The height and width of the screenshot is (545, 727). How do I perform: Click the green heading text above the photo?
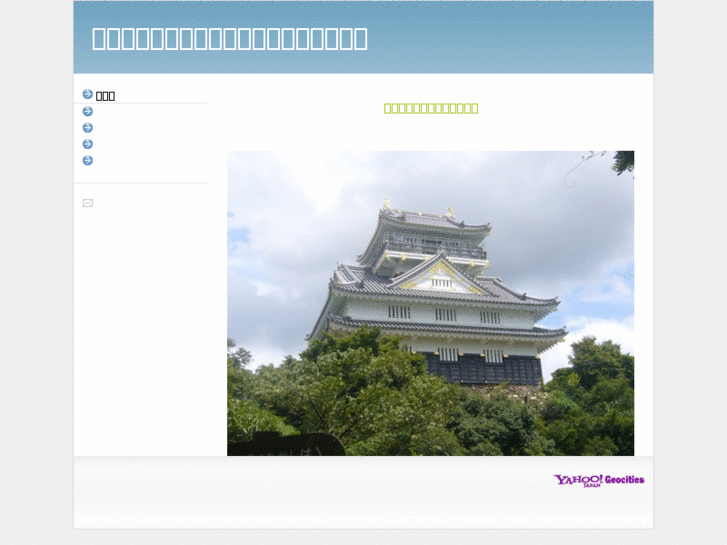click(x=431, y=109)
